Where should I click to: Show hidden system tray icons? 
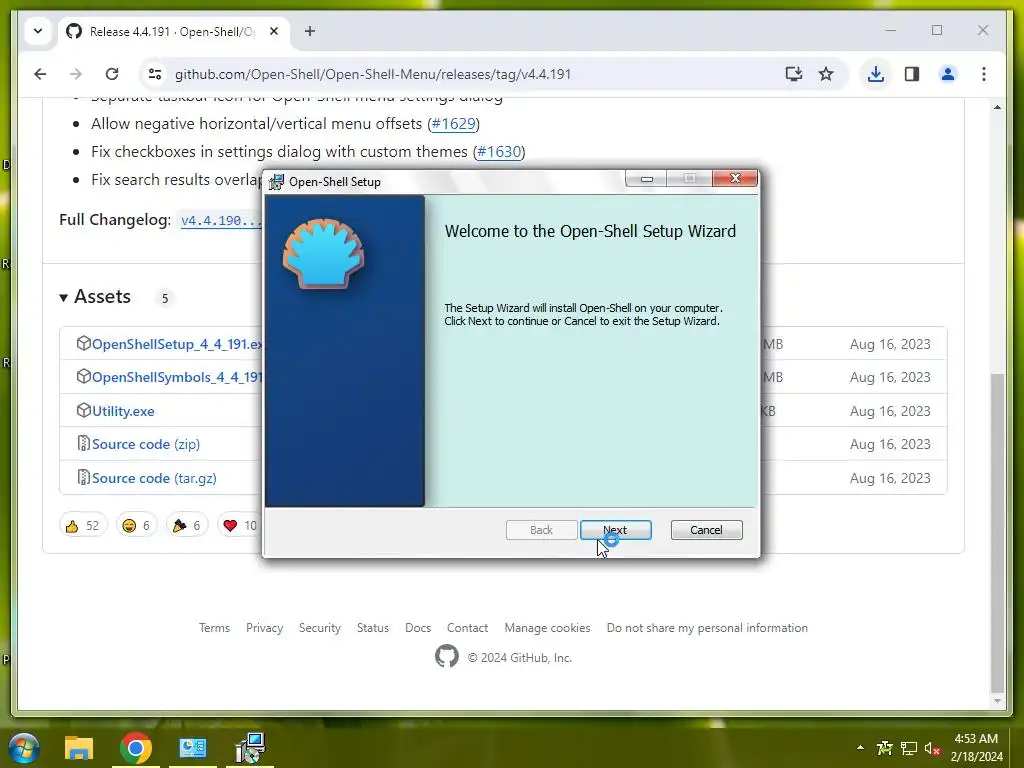tap(860, 748)
